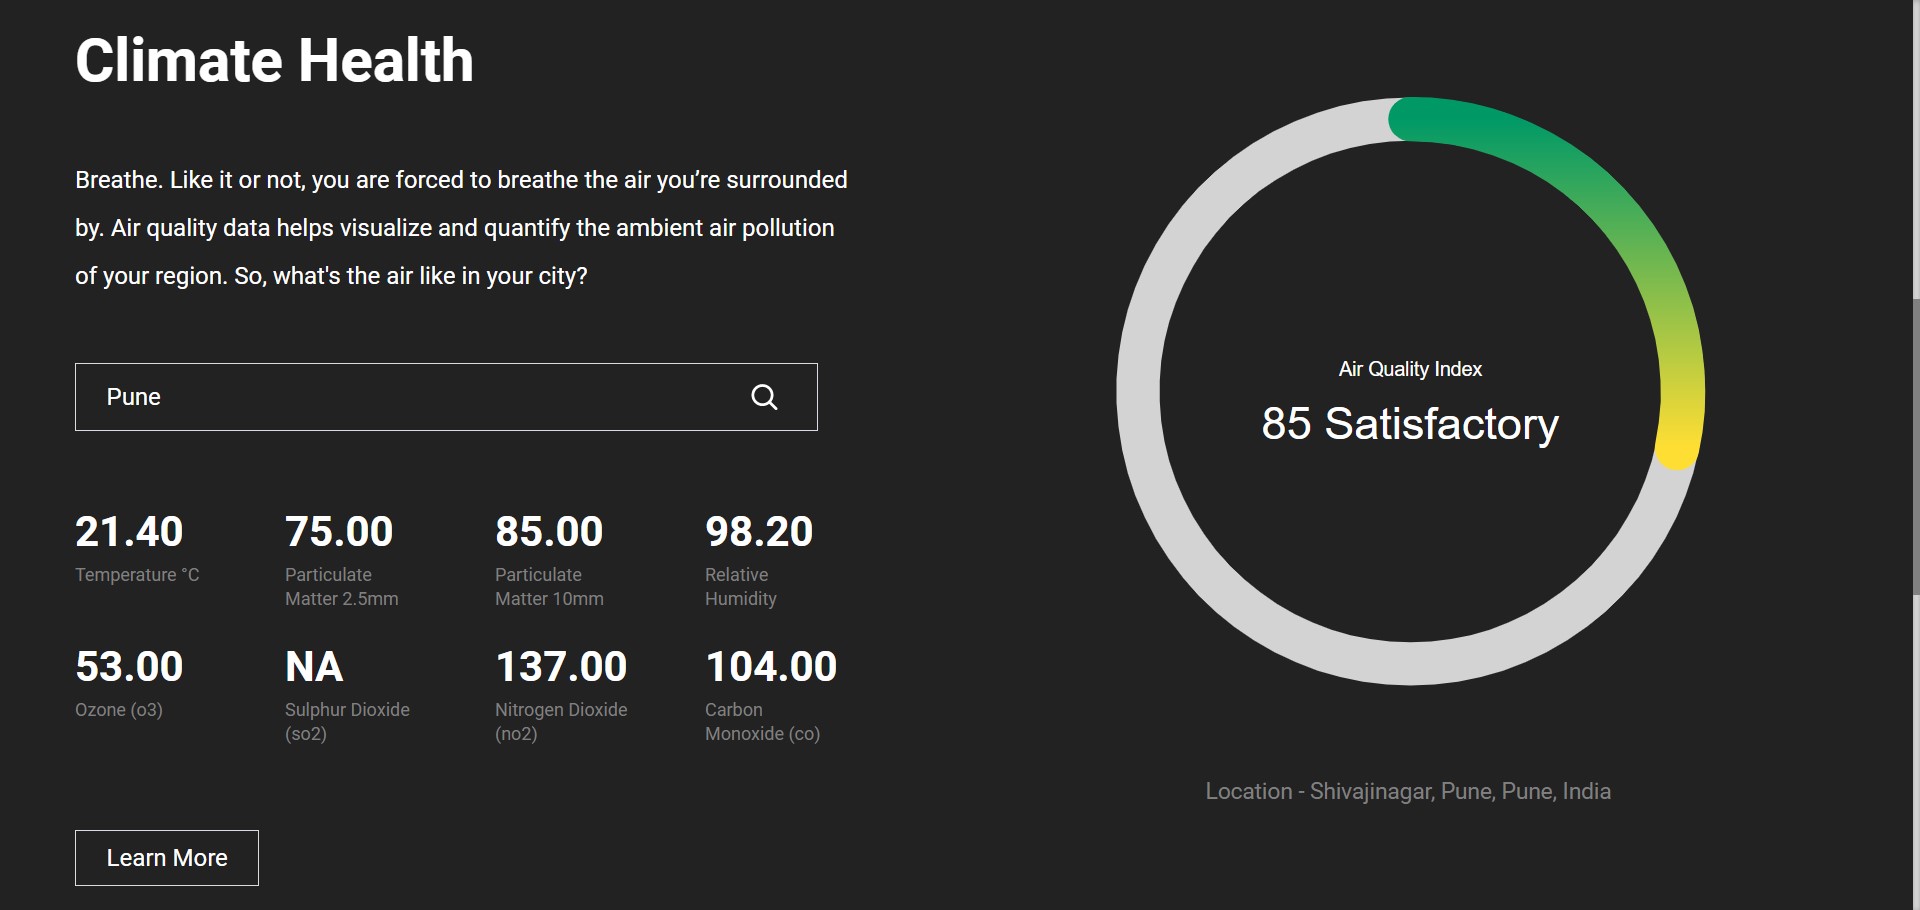
Task: Click the Shivajinagar, Pune location text
Action: tap(1408, 792)
